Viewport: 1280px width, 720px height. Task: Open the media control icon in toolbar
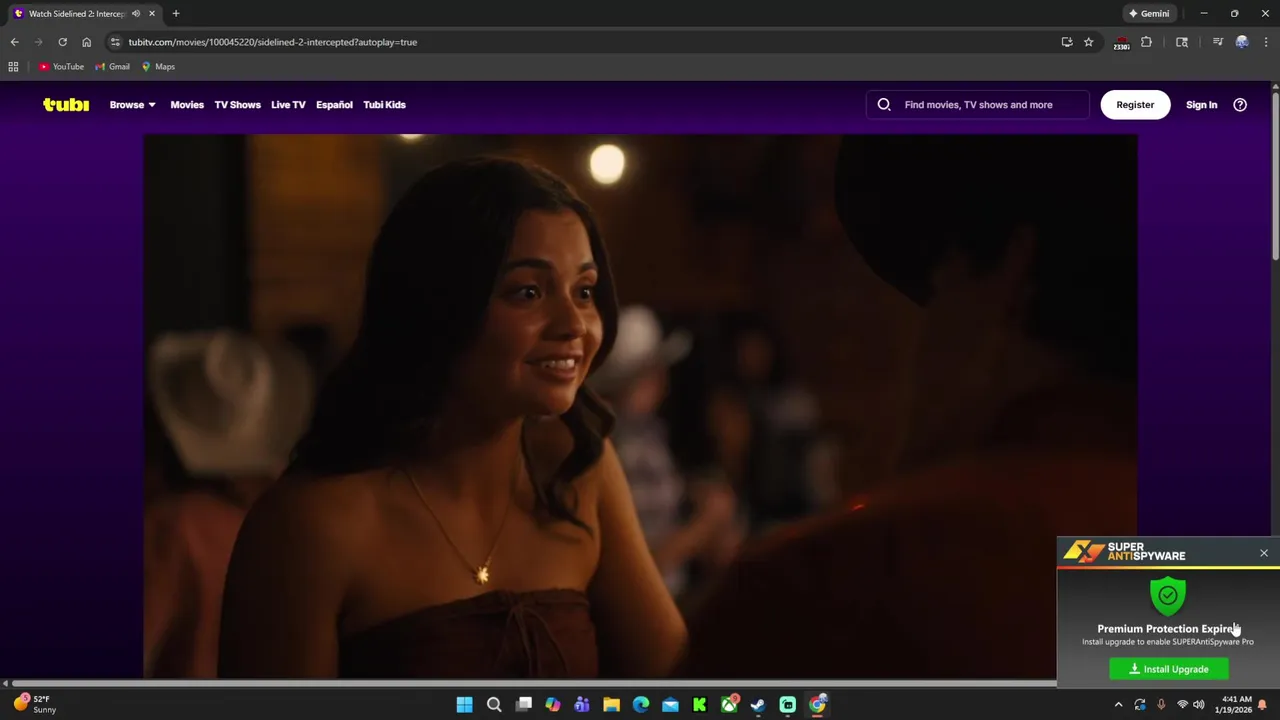coord(1217,42)
